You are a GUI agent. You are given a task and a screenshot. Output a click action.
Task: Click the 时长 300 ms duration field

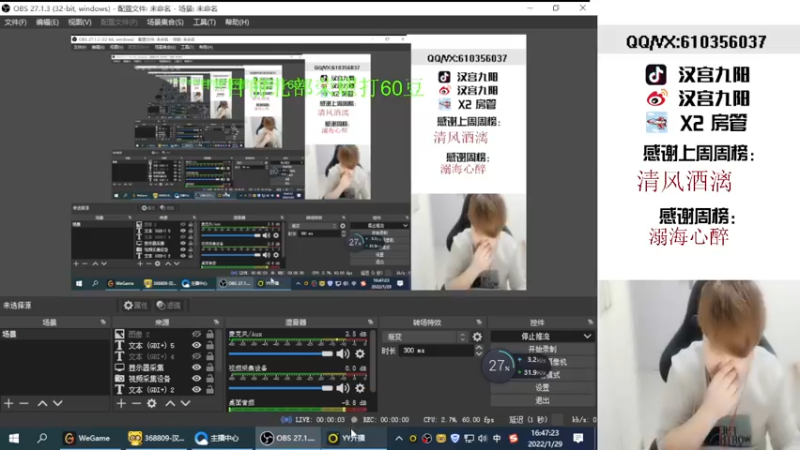(437, 351)
